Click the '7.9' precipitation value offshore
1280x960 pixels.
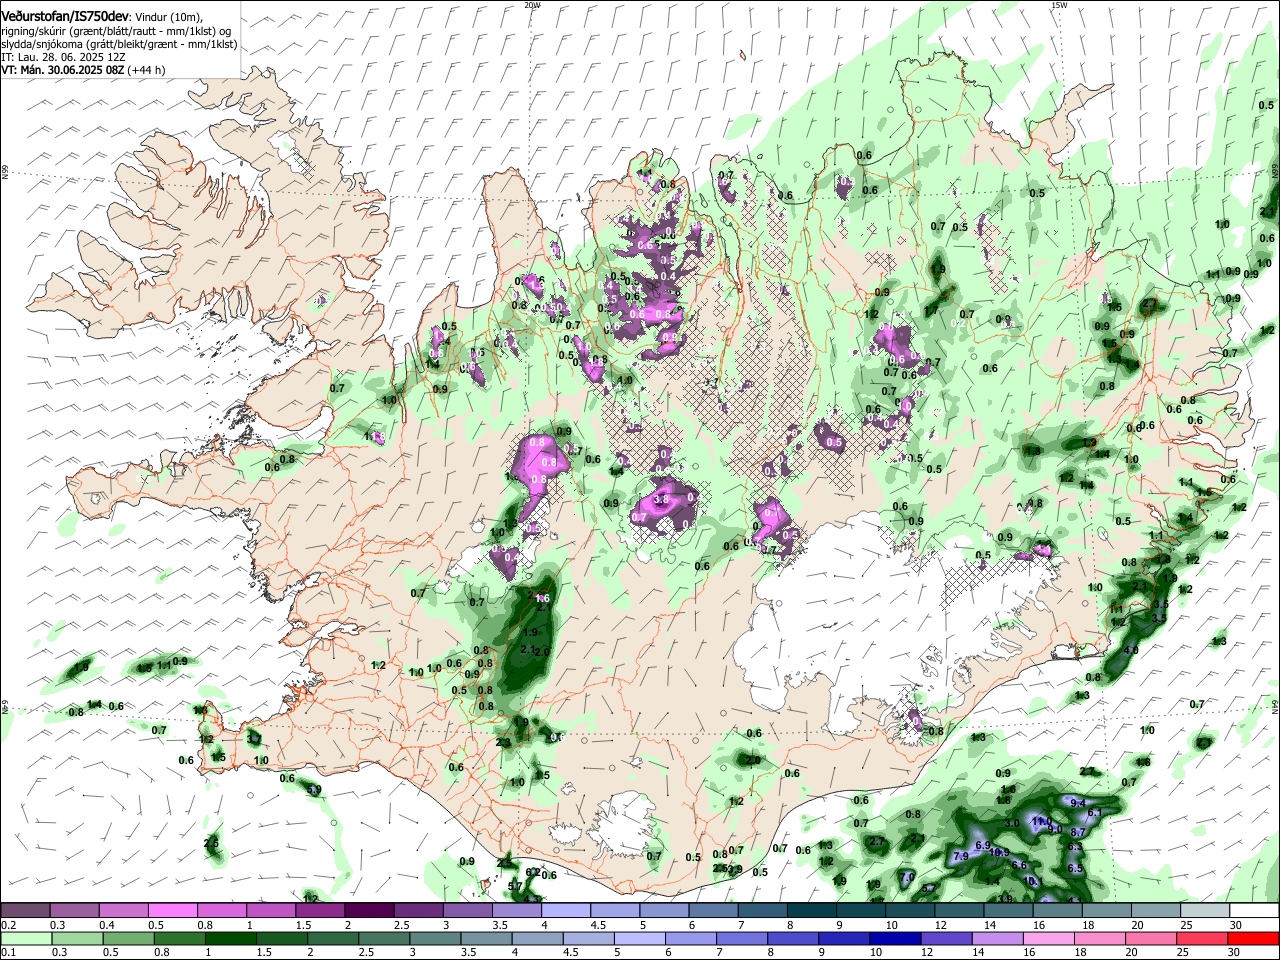tap(961, 857)
